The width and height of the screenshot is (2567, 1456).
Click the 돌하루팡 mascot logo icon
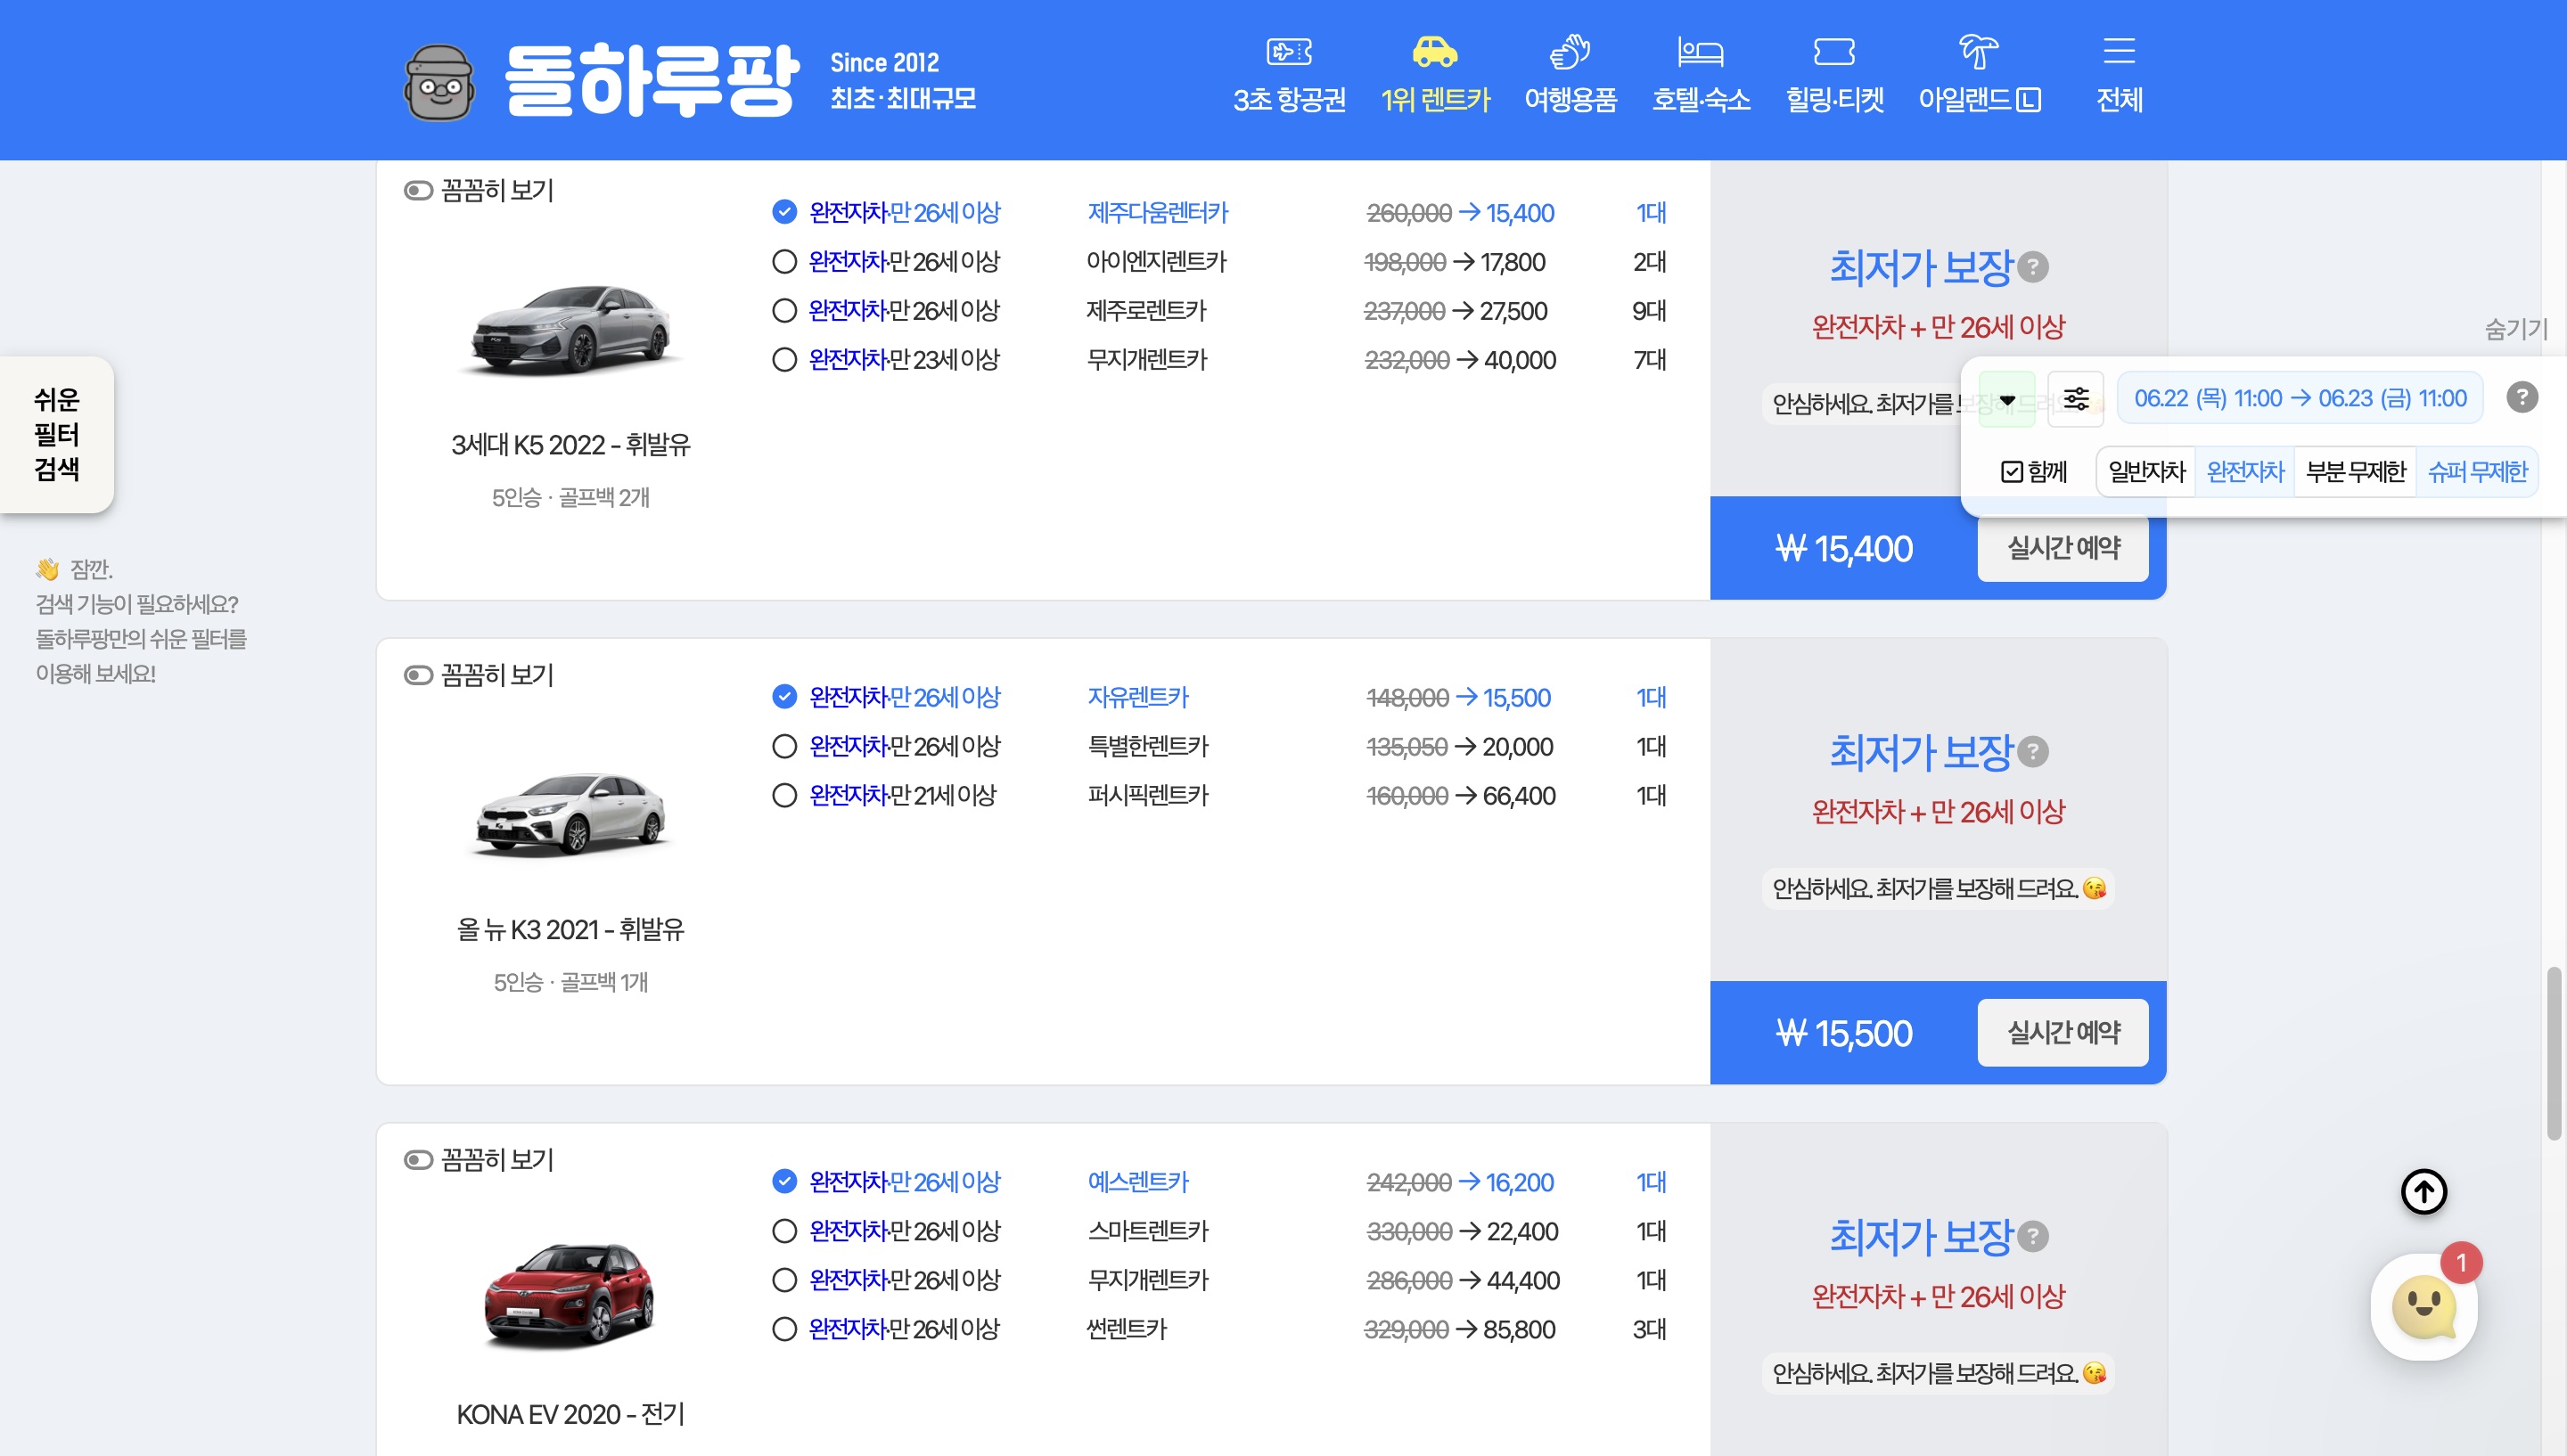[x=439, y=83]
